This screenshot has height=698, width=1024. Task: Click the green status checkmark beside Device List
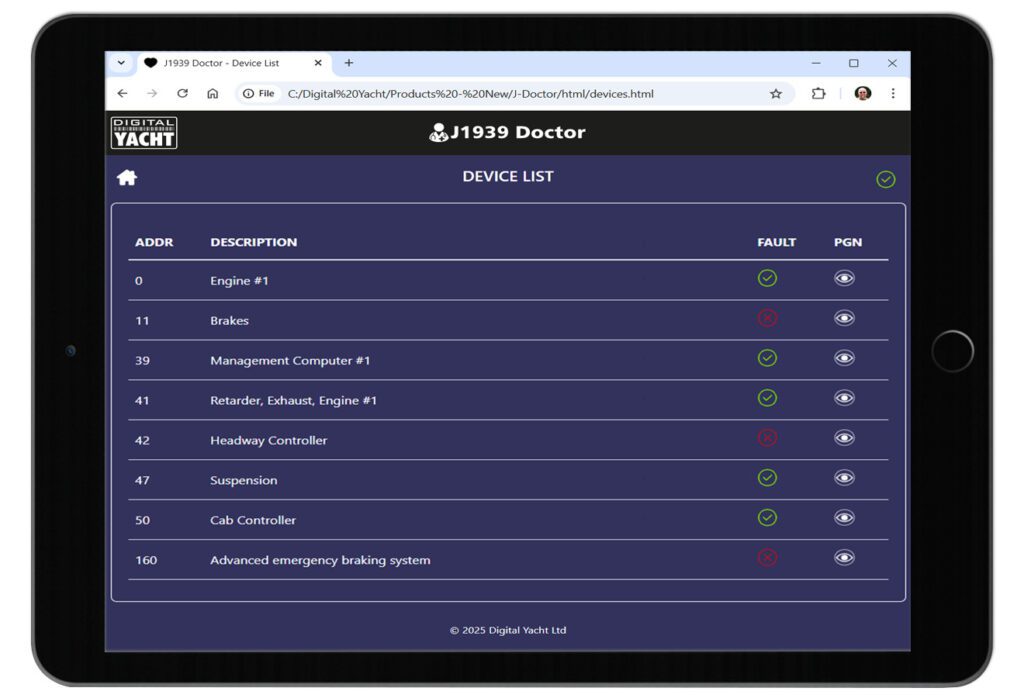(x=885, y=179)
